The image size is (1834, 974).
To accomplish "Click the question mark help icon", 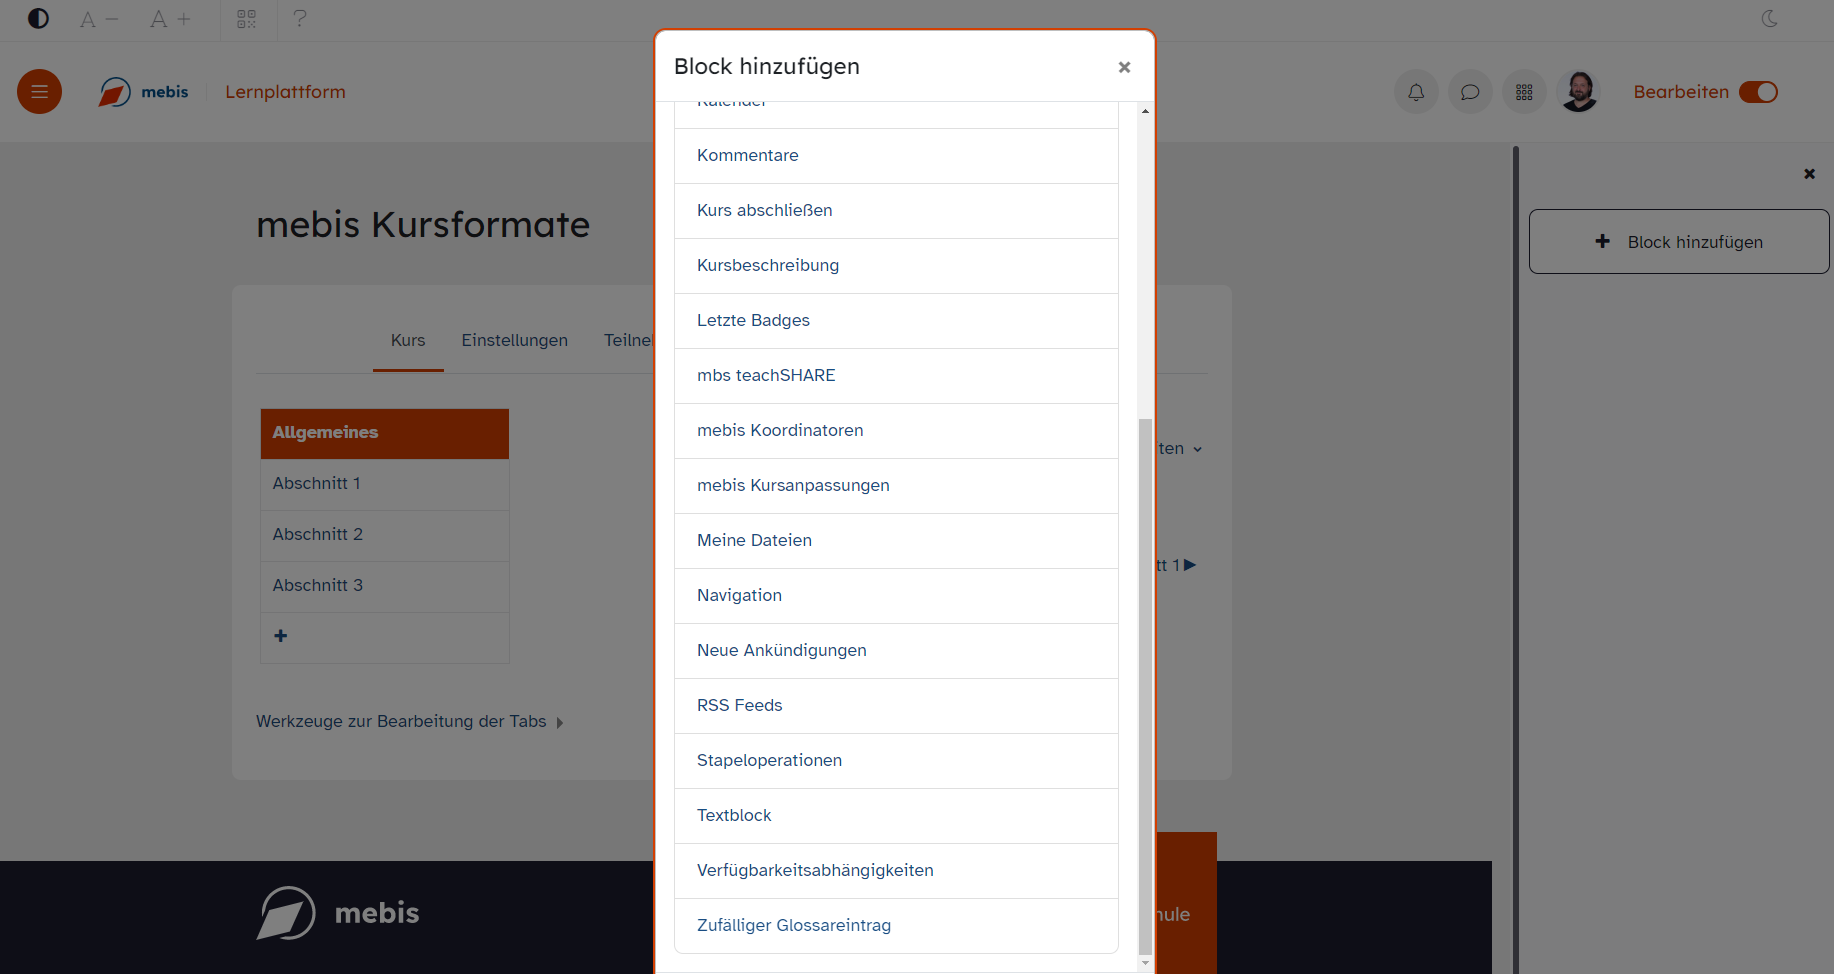I will tap(300, 19).
